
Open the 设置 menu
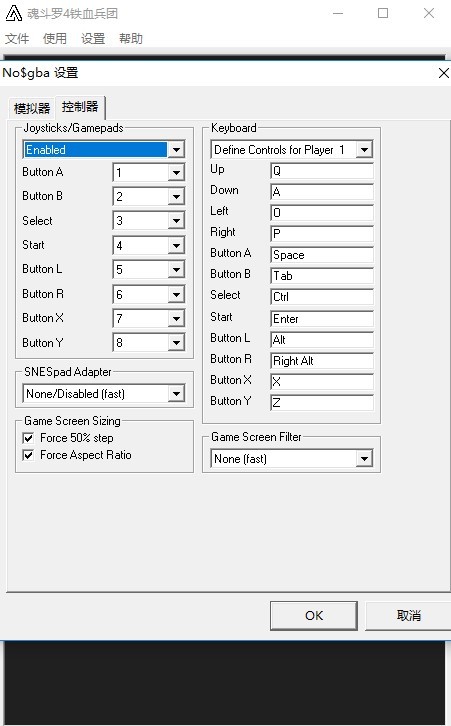click(93, 39)
